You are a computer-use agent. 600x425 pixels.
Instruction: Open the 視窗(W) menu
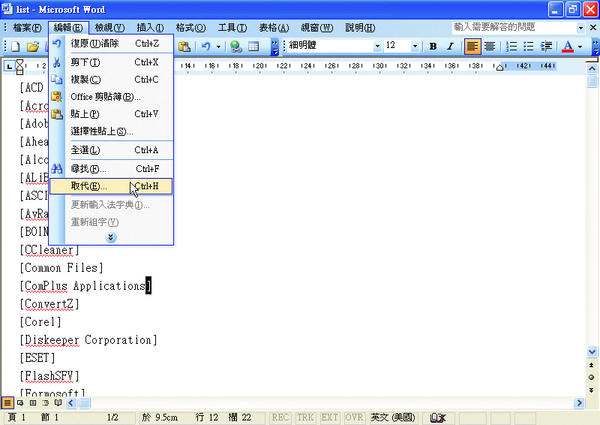pos(316,28)
